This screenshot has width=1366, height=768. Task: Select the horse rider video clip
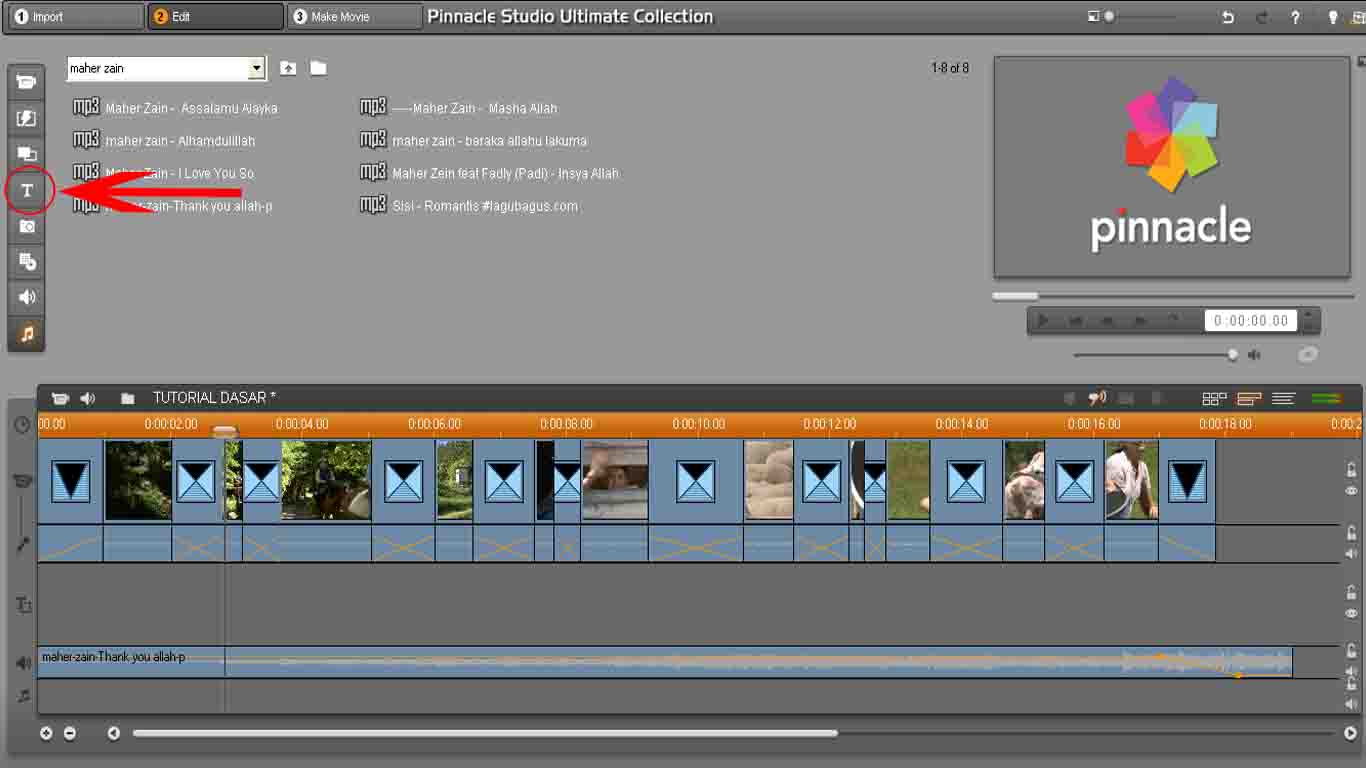(x=326, y=480)
